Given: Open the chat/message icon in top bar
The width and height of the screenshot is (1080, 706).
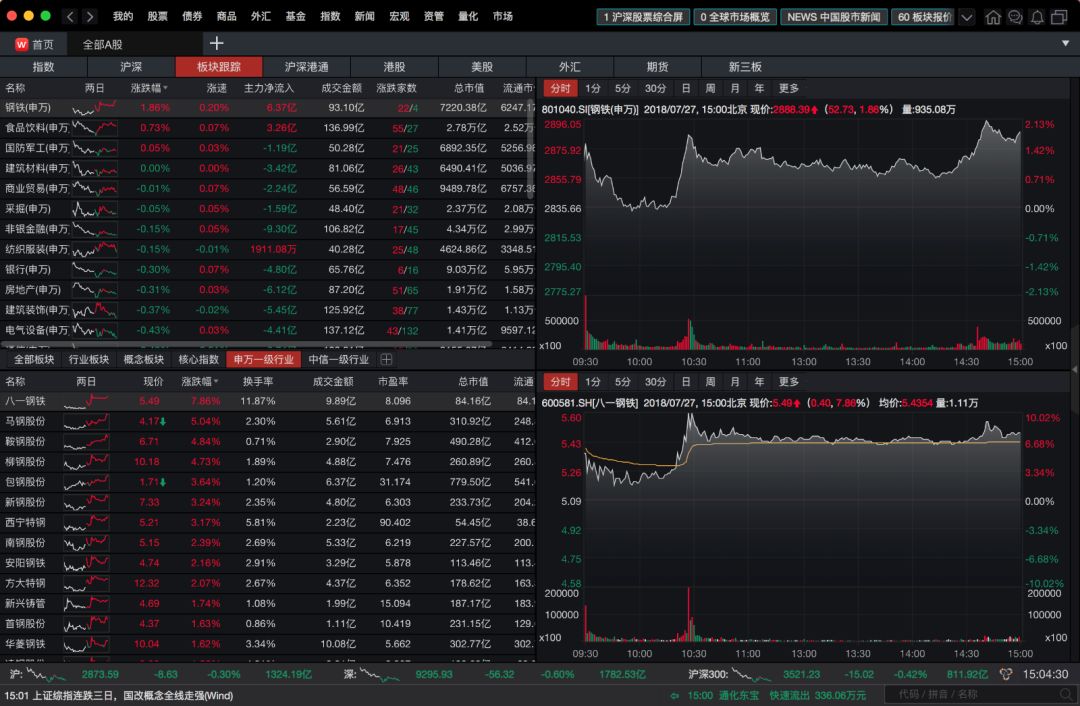Looking at the screenshot, I should pos(1015,16).
